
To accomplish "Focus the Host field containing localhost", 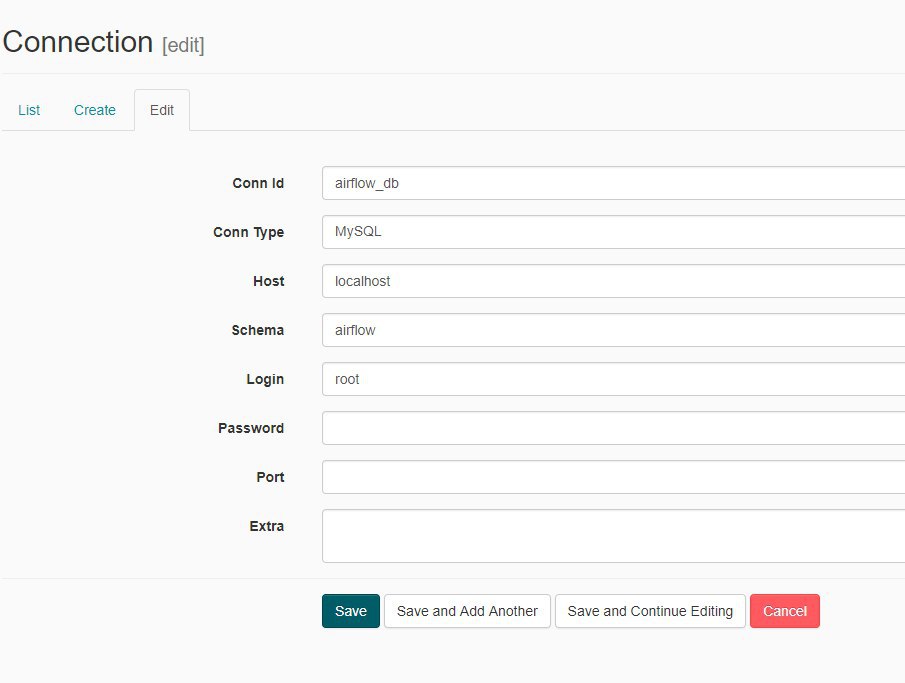I will click(614, 281).
